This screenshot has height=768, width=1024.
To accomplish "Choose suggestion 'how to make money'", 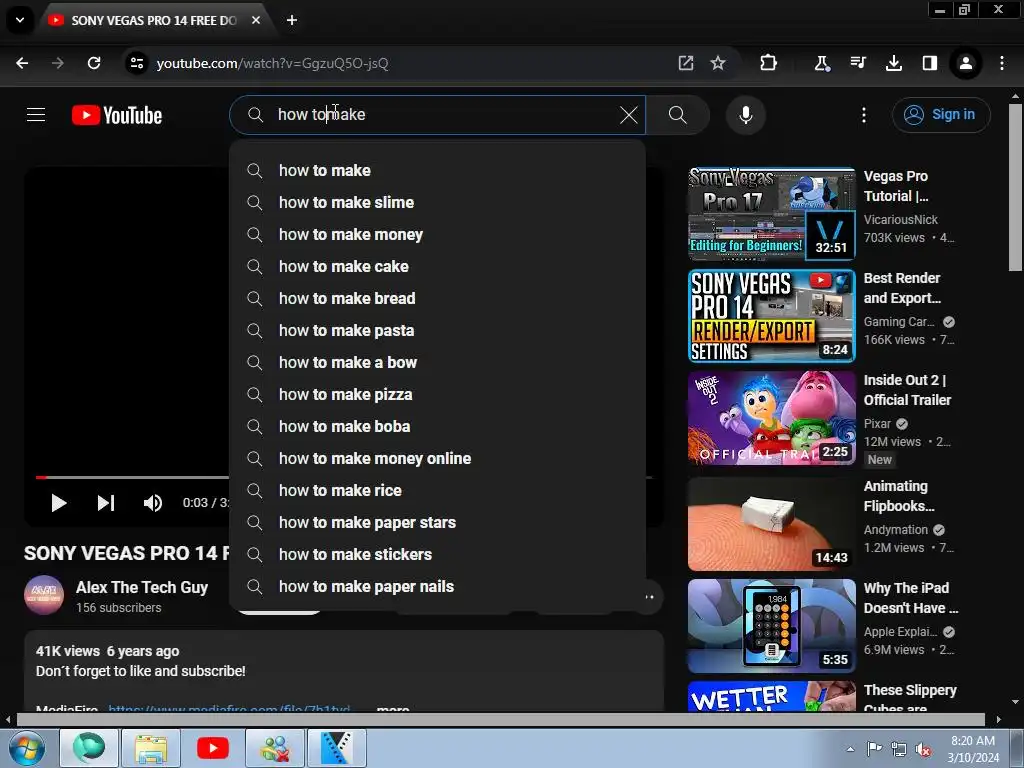I will point(437,234).
